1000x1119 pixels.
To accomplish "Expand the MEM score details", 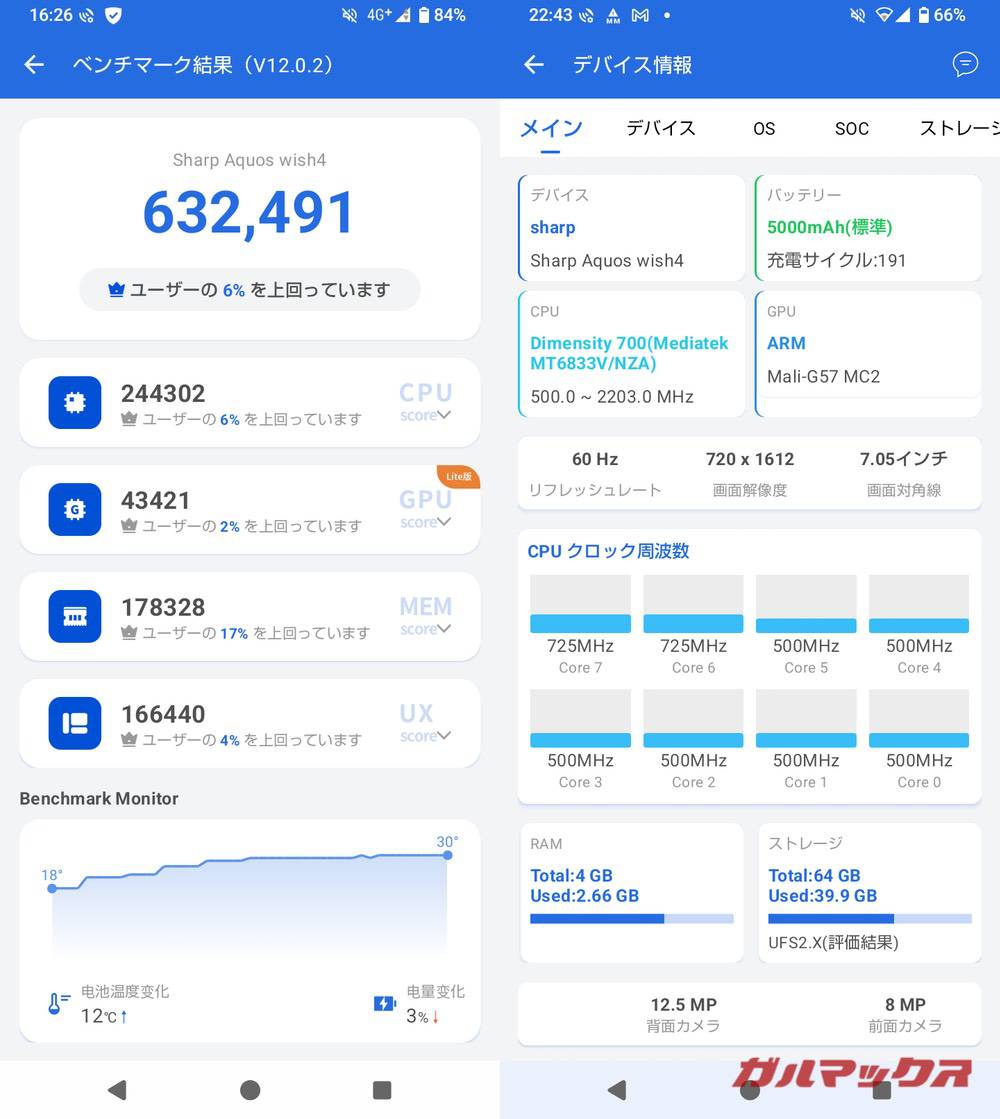I will 444,629.
